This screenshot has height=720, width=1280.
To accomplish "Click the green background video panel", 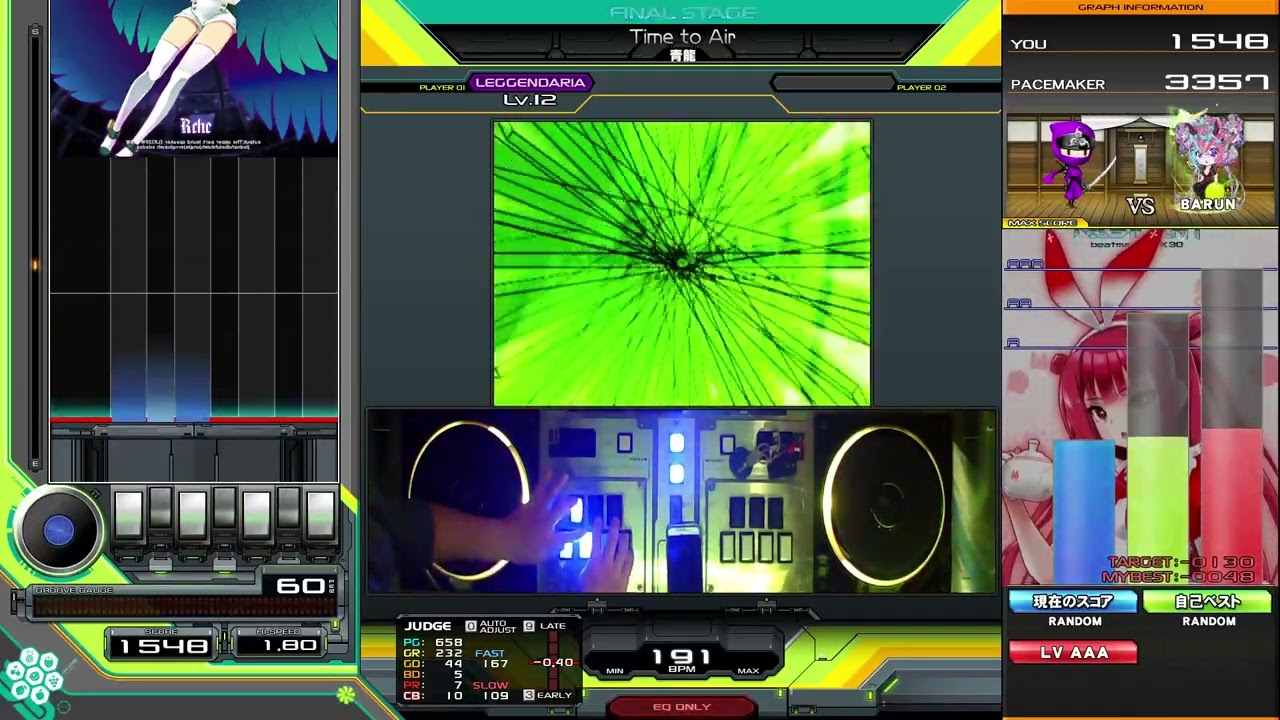I will click(x=682, y=264).
